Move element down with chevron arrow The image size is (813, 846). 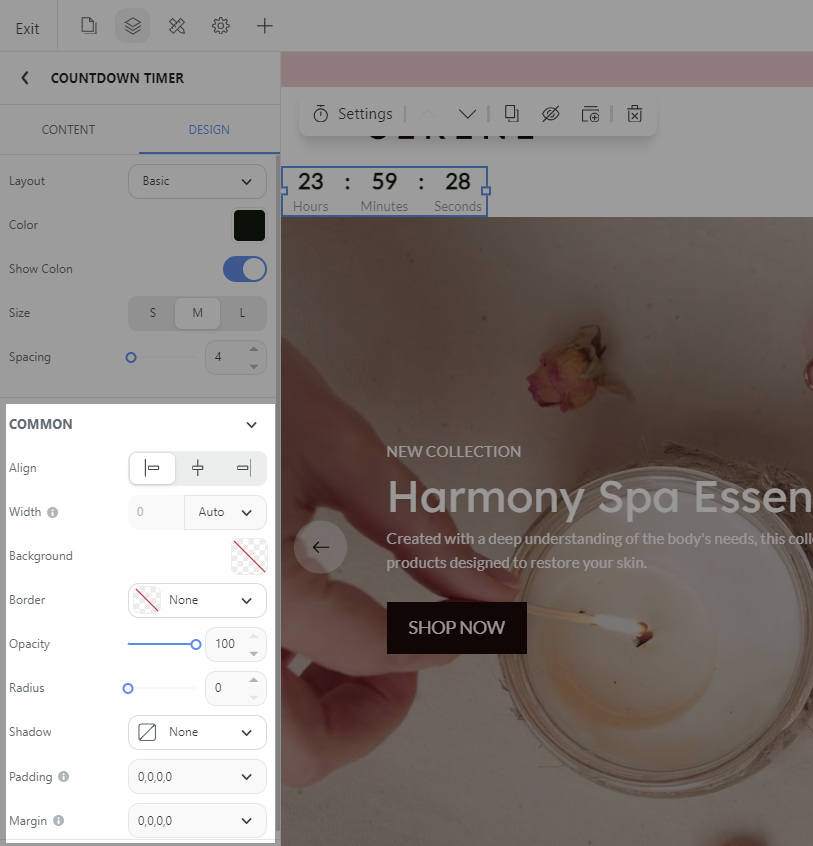[467, 114]
